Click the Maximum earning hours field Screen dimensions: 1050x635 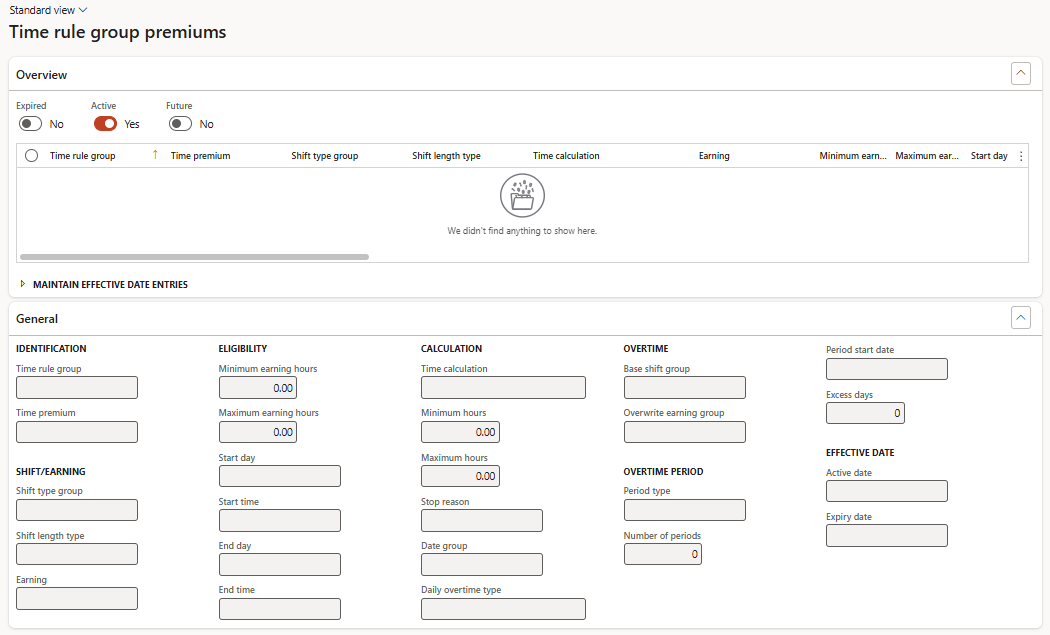pyautogui.click(x=258, y=432)
